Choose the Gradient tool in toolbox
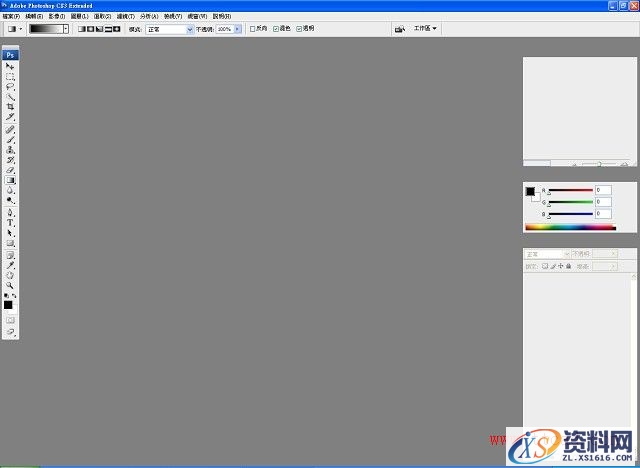This screenshot has height=468, width=640. (11, 181)
